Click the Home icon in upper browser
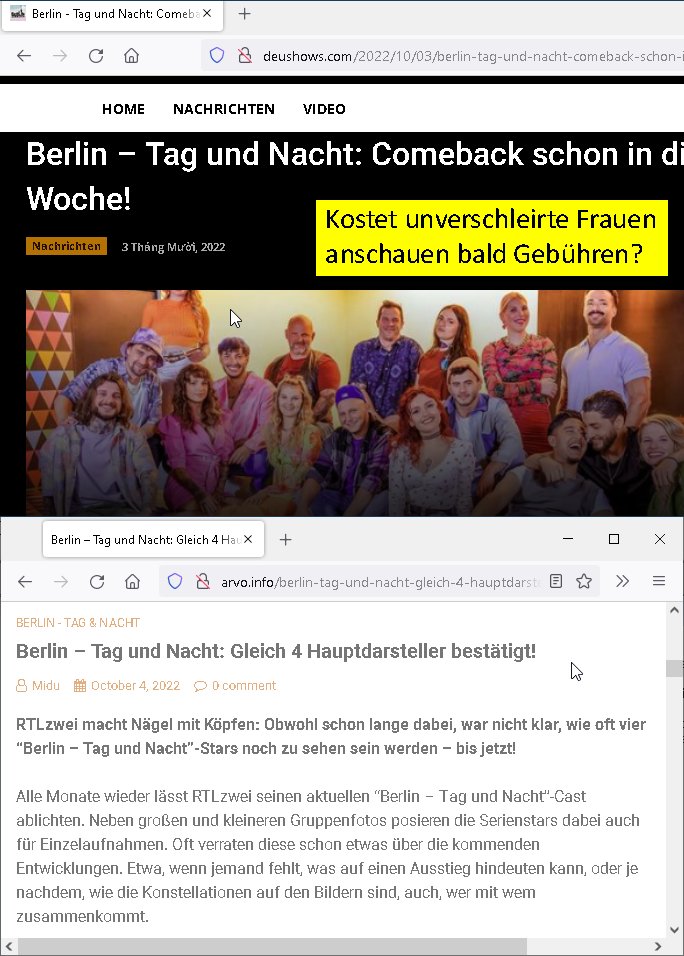The image size is (684, 956). 131,56
